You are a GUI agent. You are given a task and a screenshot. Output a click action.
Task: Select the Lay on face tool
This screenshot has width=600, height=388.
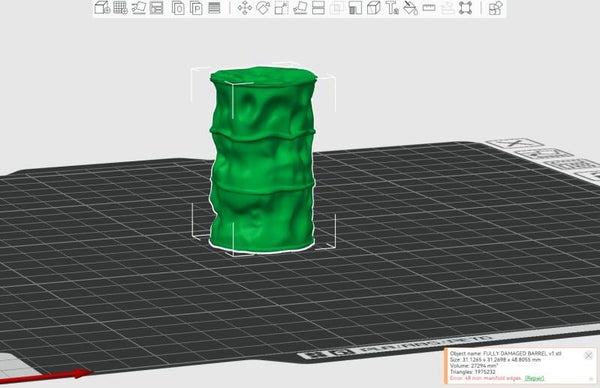pyautogui.click(x=300, y=8)
